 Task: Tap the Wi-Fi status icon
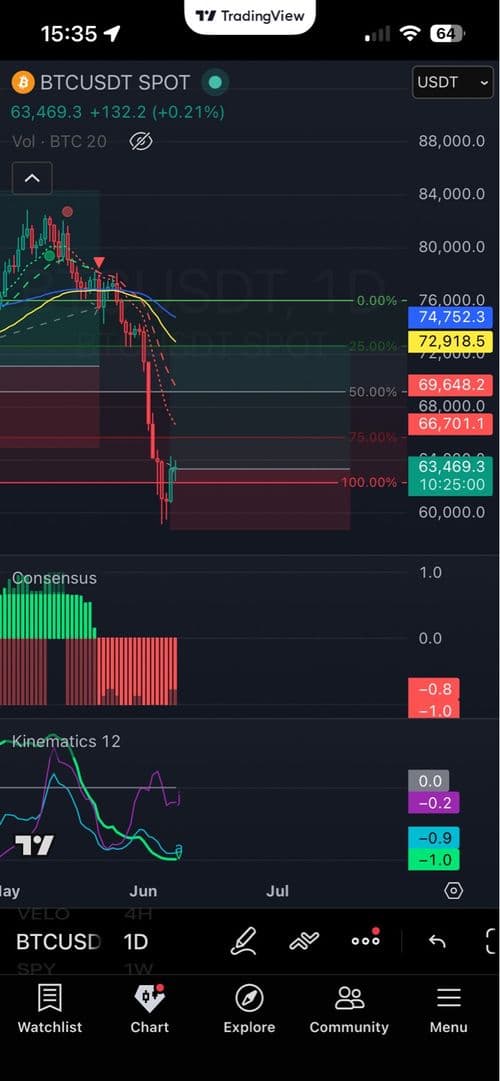click(410, 34)
